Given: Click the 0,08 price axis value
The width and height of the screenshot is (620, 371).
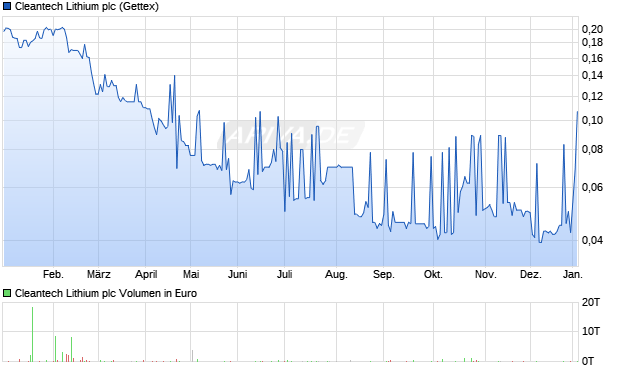Looking at the screenshot, I should tap(592, 150).
